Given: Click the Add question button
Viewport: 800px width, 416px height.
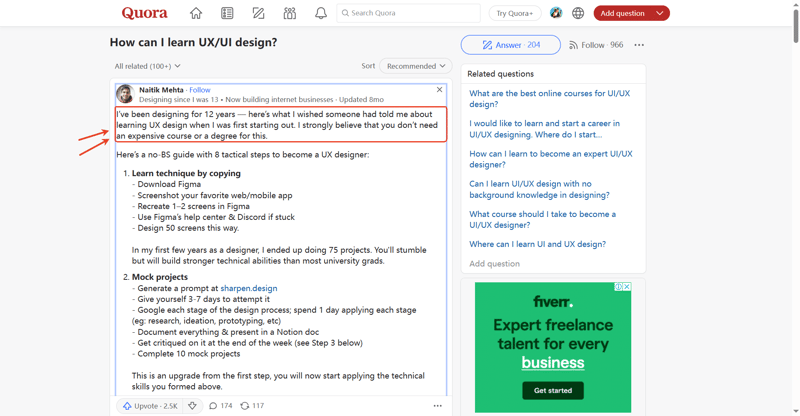Looking at the screenshot, I should pos(622,13).
